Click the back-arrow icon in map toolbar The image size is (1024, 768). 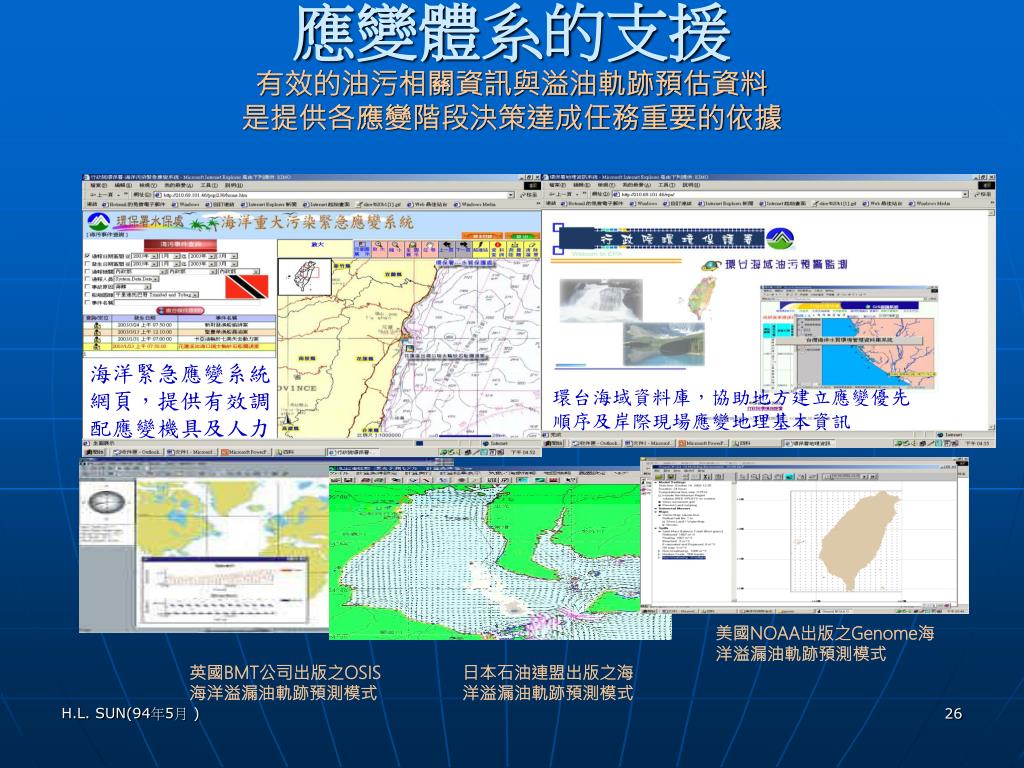click(447, 249)
